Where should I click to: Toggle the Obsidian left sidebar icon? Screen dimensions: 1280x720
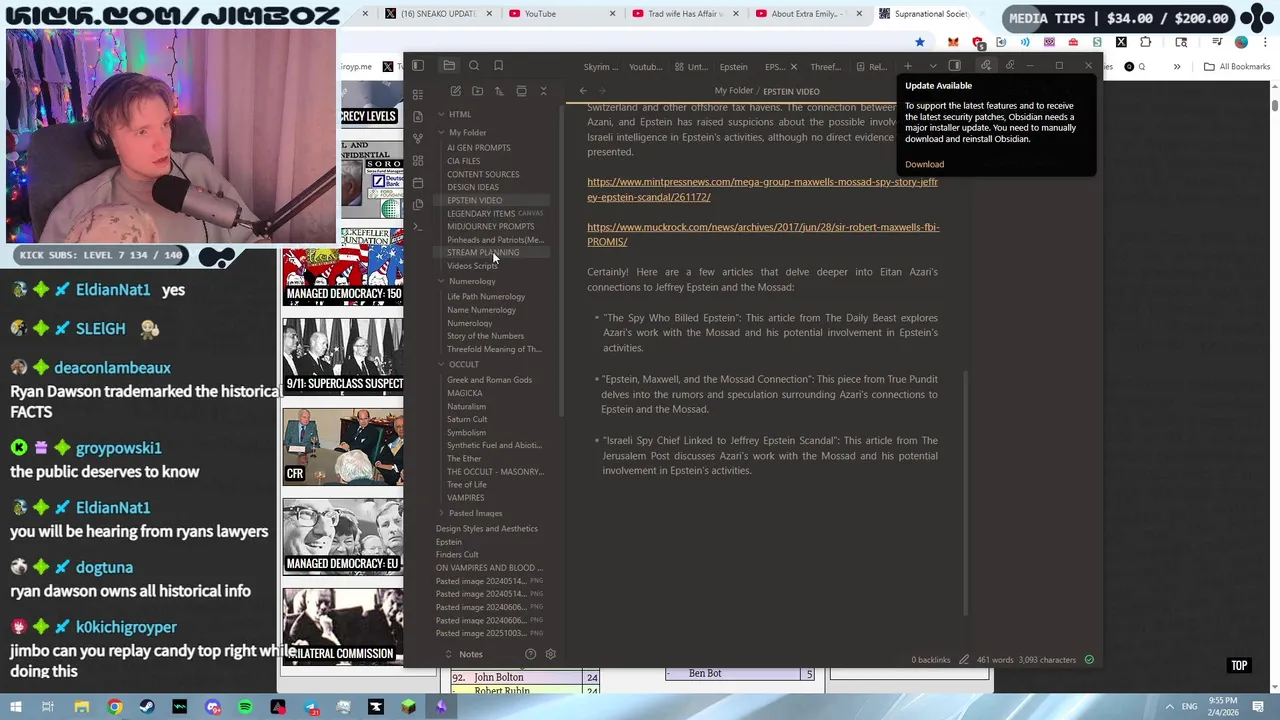(x=418, y=66)
